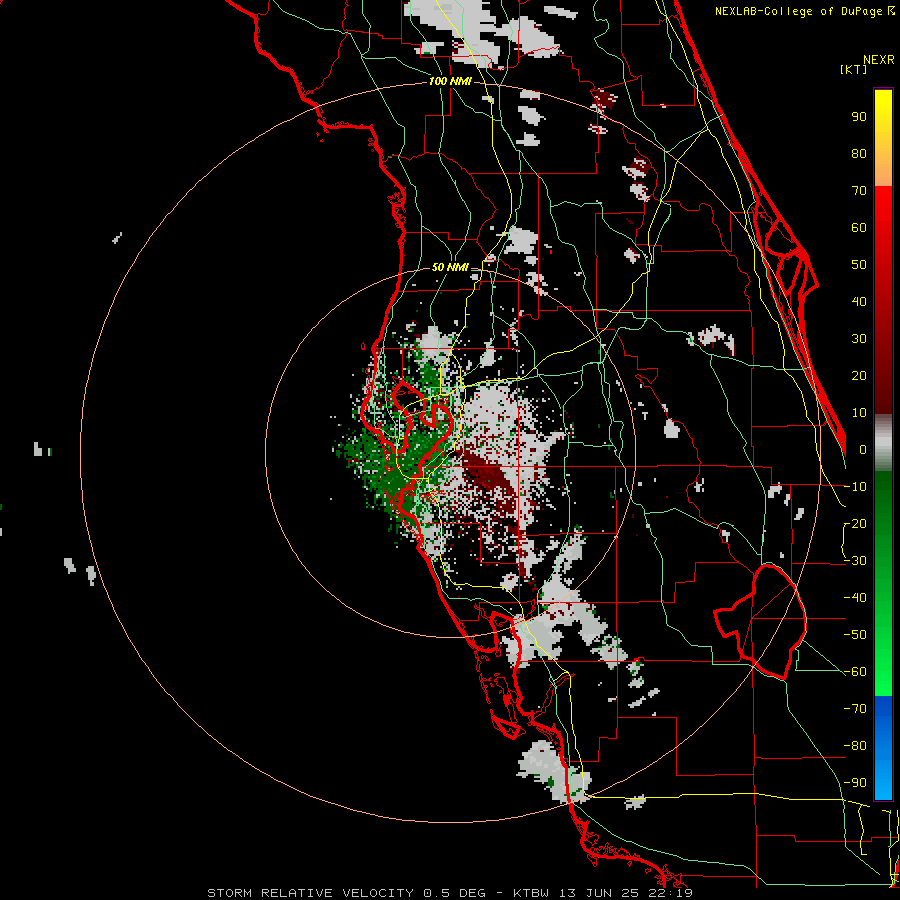
Task: Click the -50 value on the velocity scale
Action: (855, 635)
